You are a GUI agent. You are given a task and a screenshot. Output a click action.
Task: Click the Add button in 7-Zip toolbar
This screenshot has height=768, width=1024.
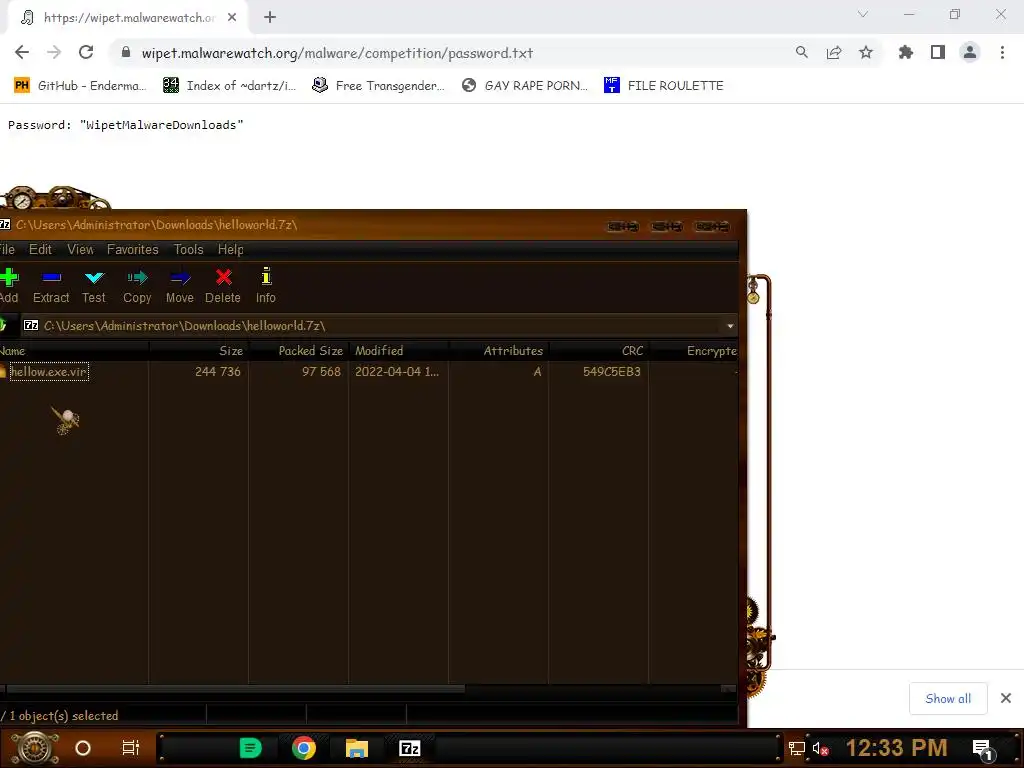[x=8, y=285]
